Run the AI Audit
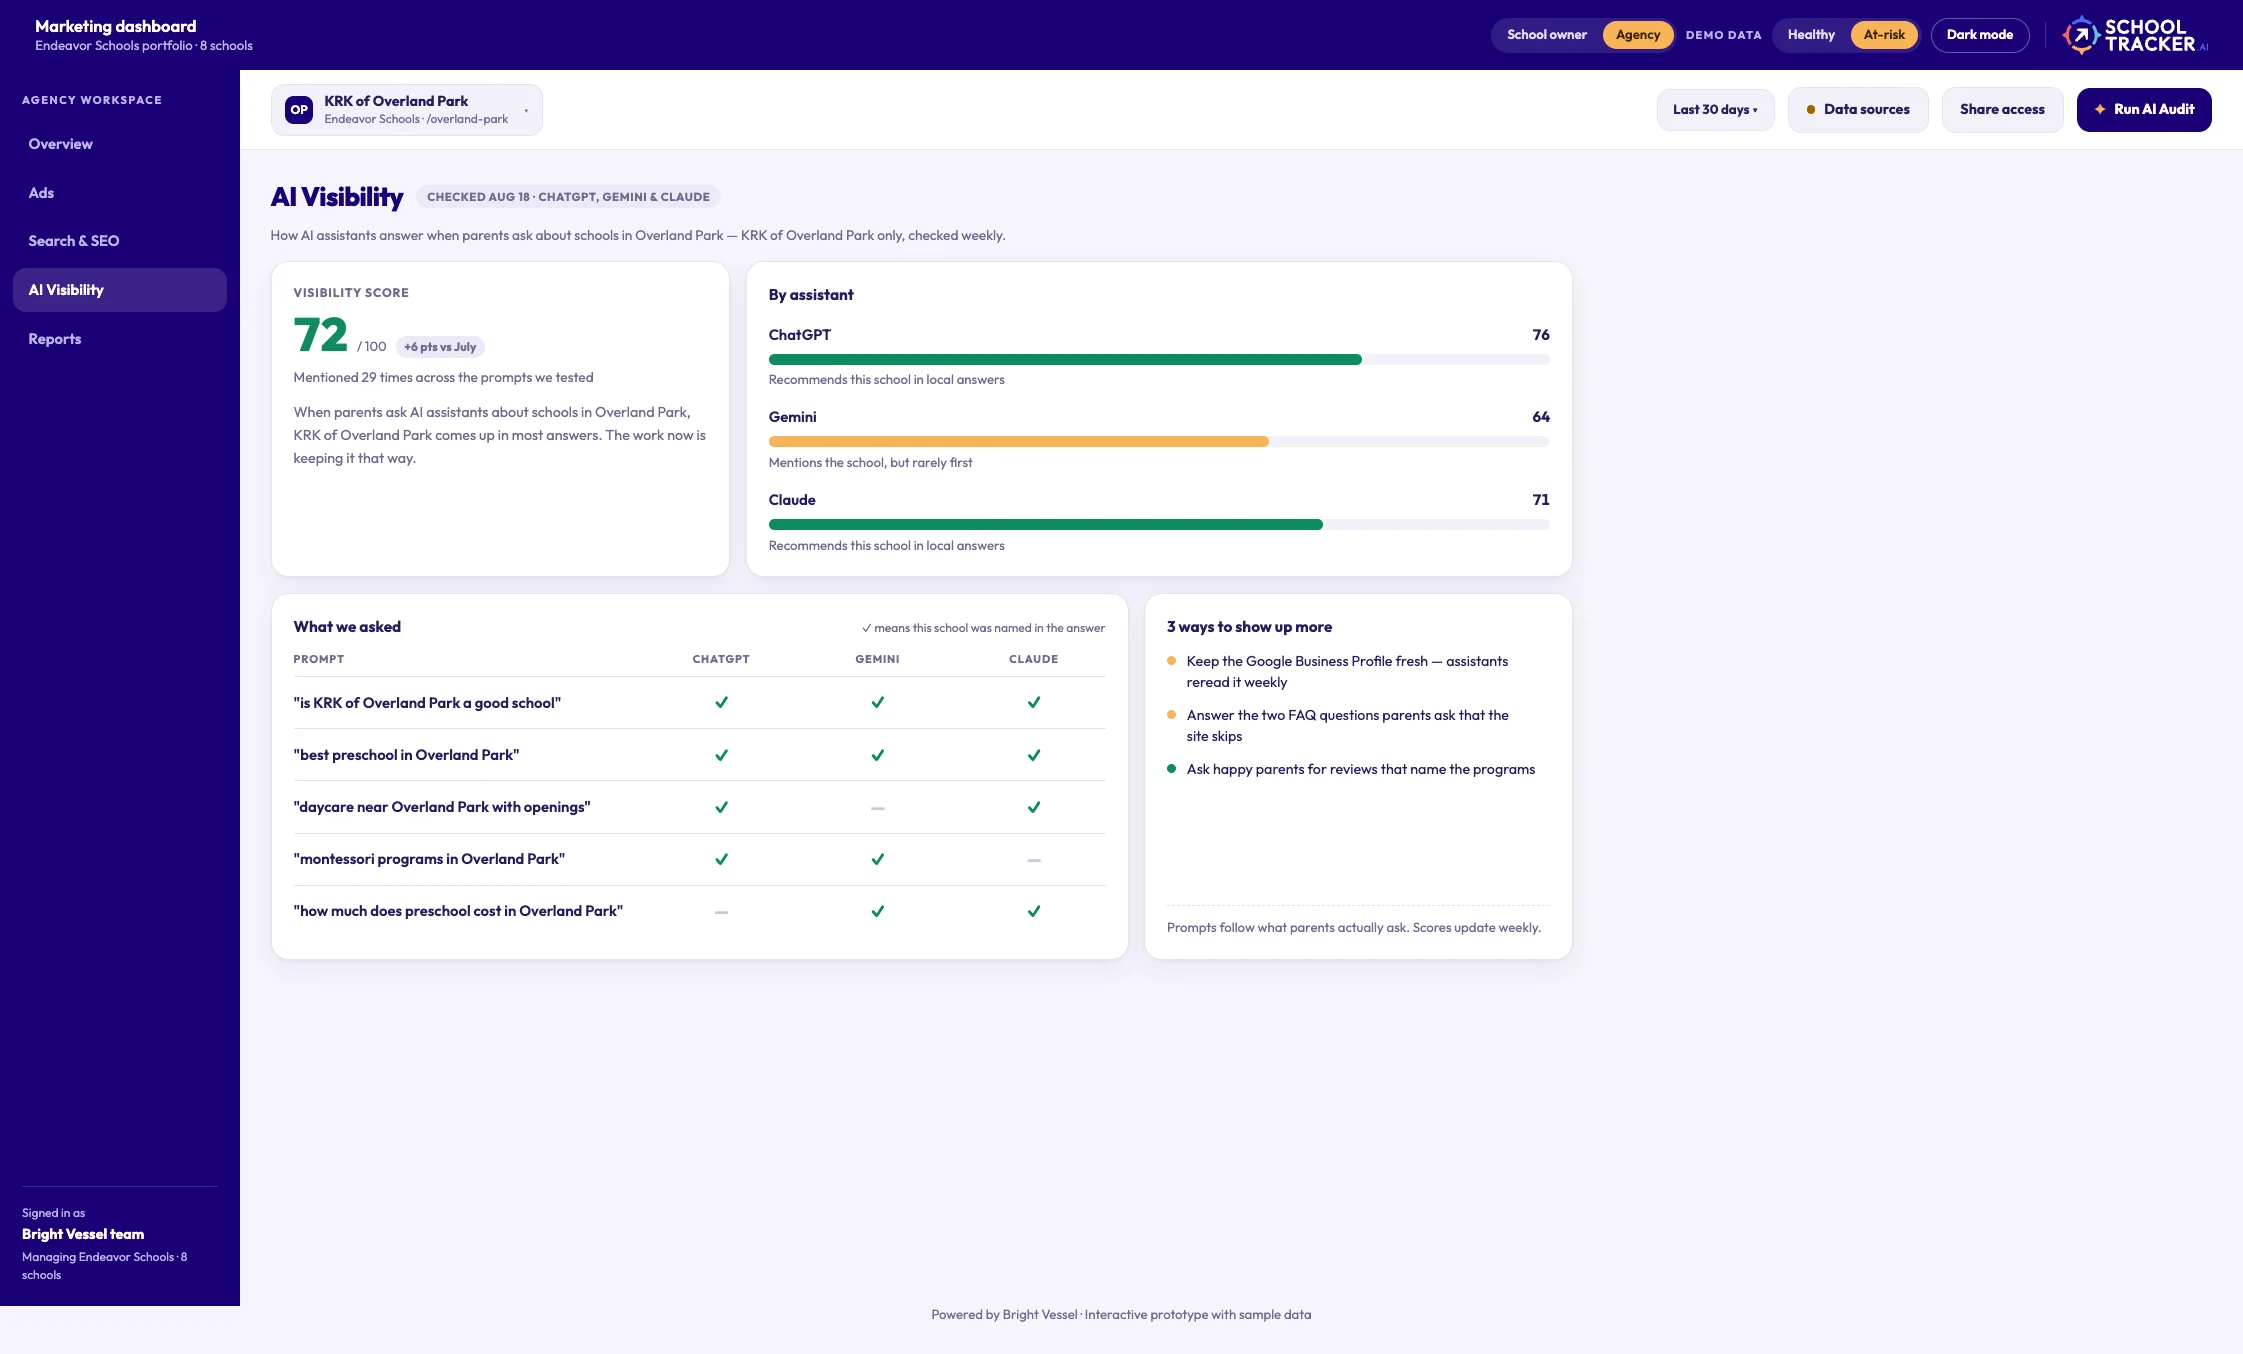Viewport: 2243px width, 1354px height. tap(2144, 110)
